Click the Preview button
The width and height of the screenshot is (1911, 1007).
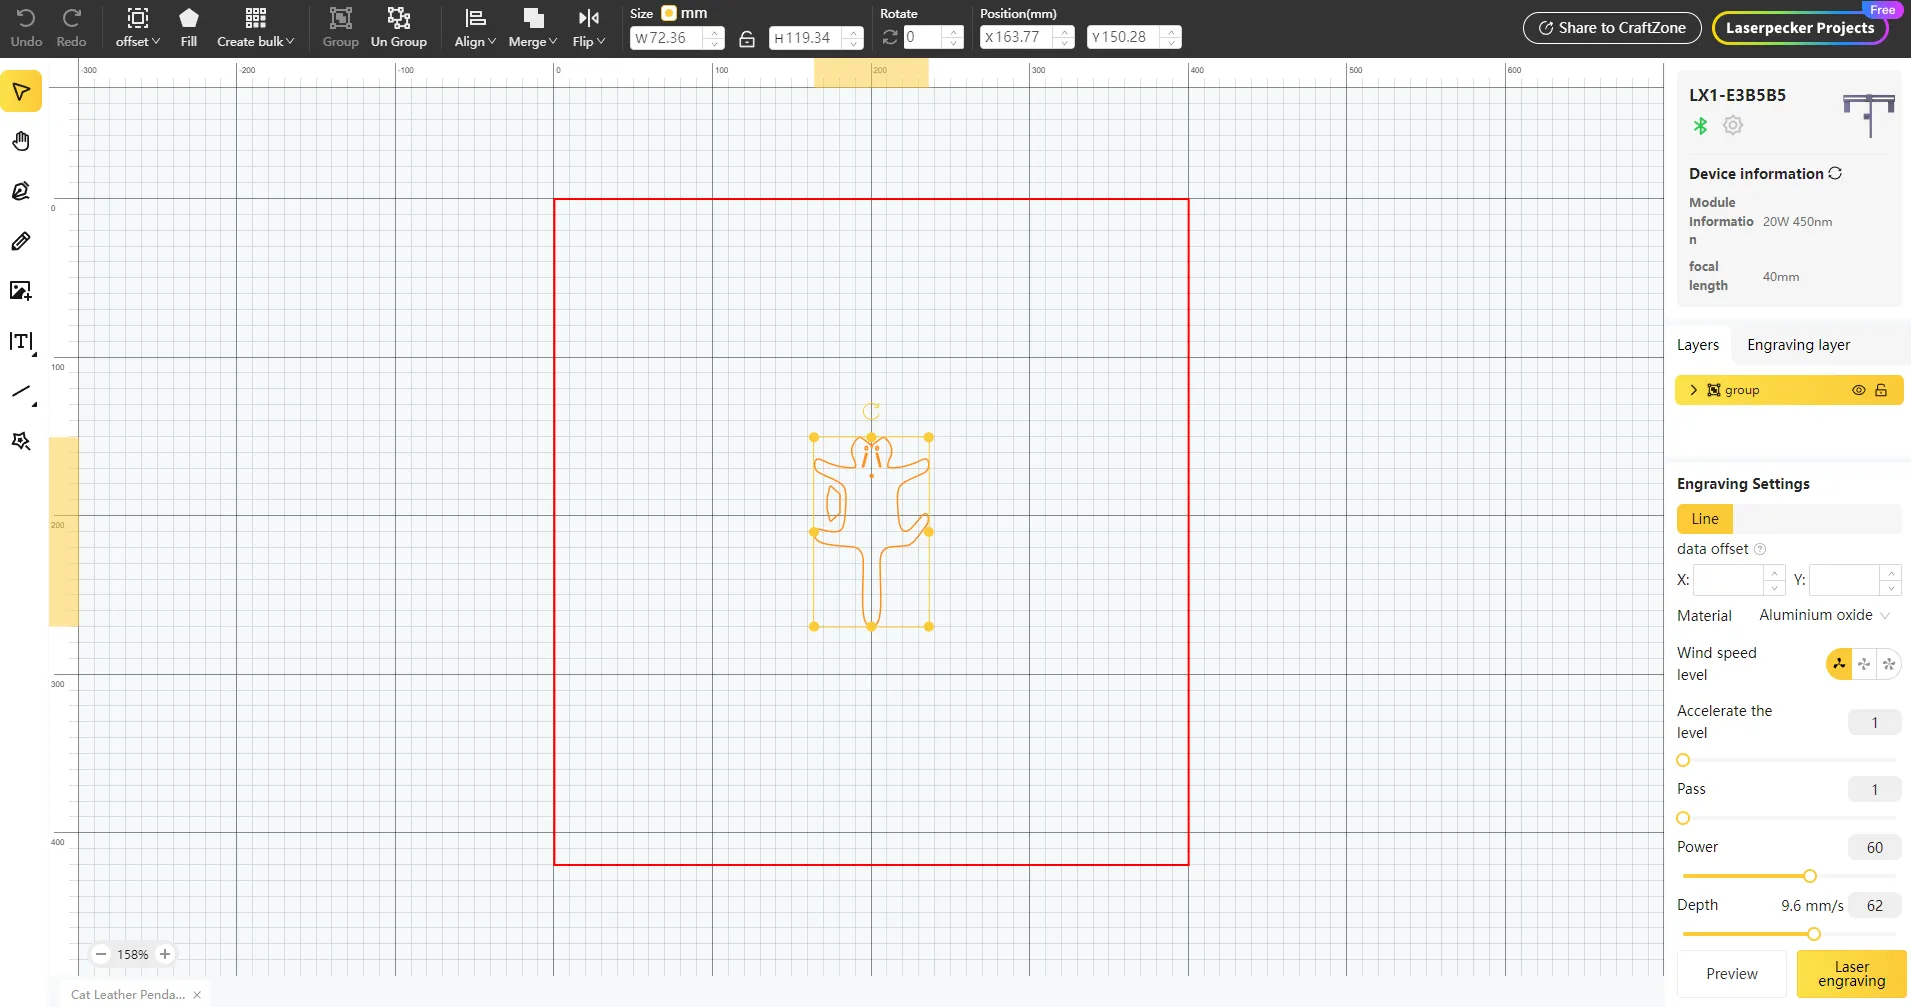(1732, 974)
